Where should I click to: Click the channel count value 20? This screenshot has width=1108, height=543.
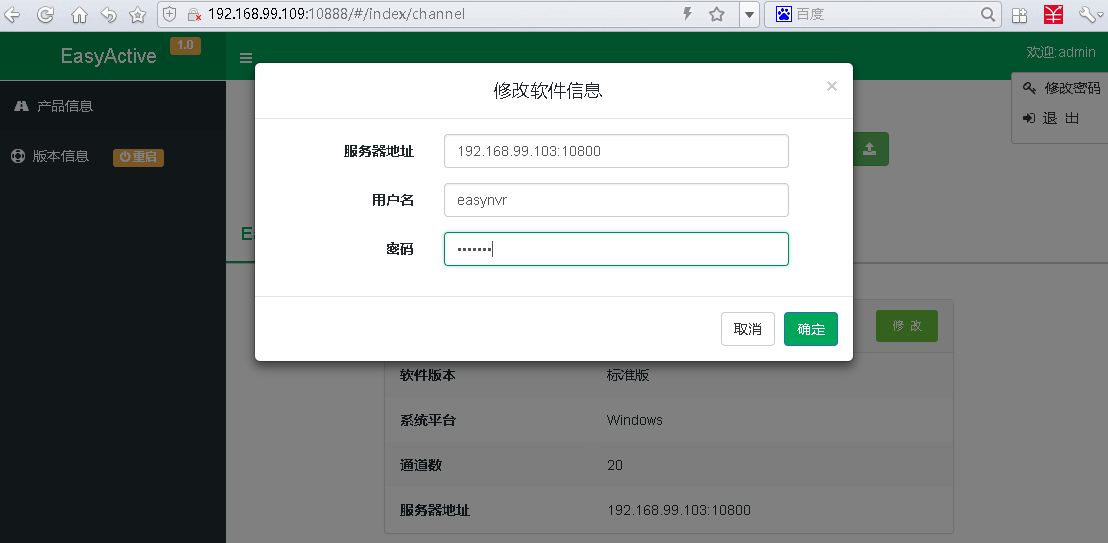click(x=615, y=465)
